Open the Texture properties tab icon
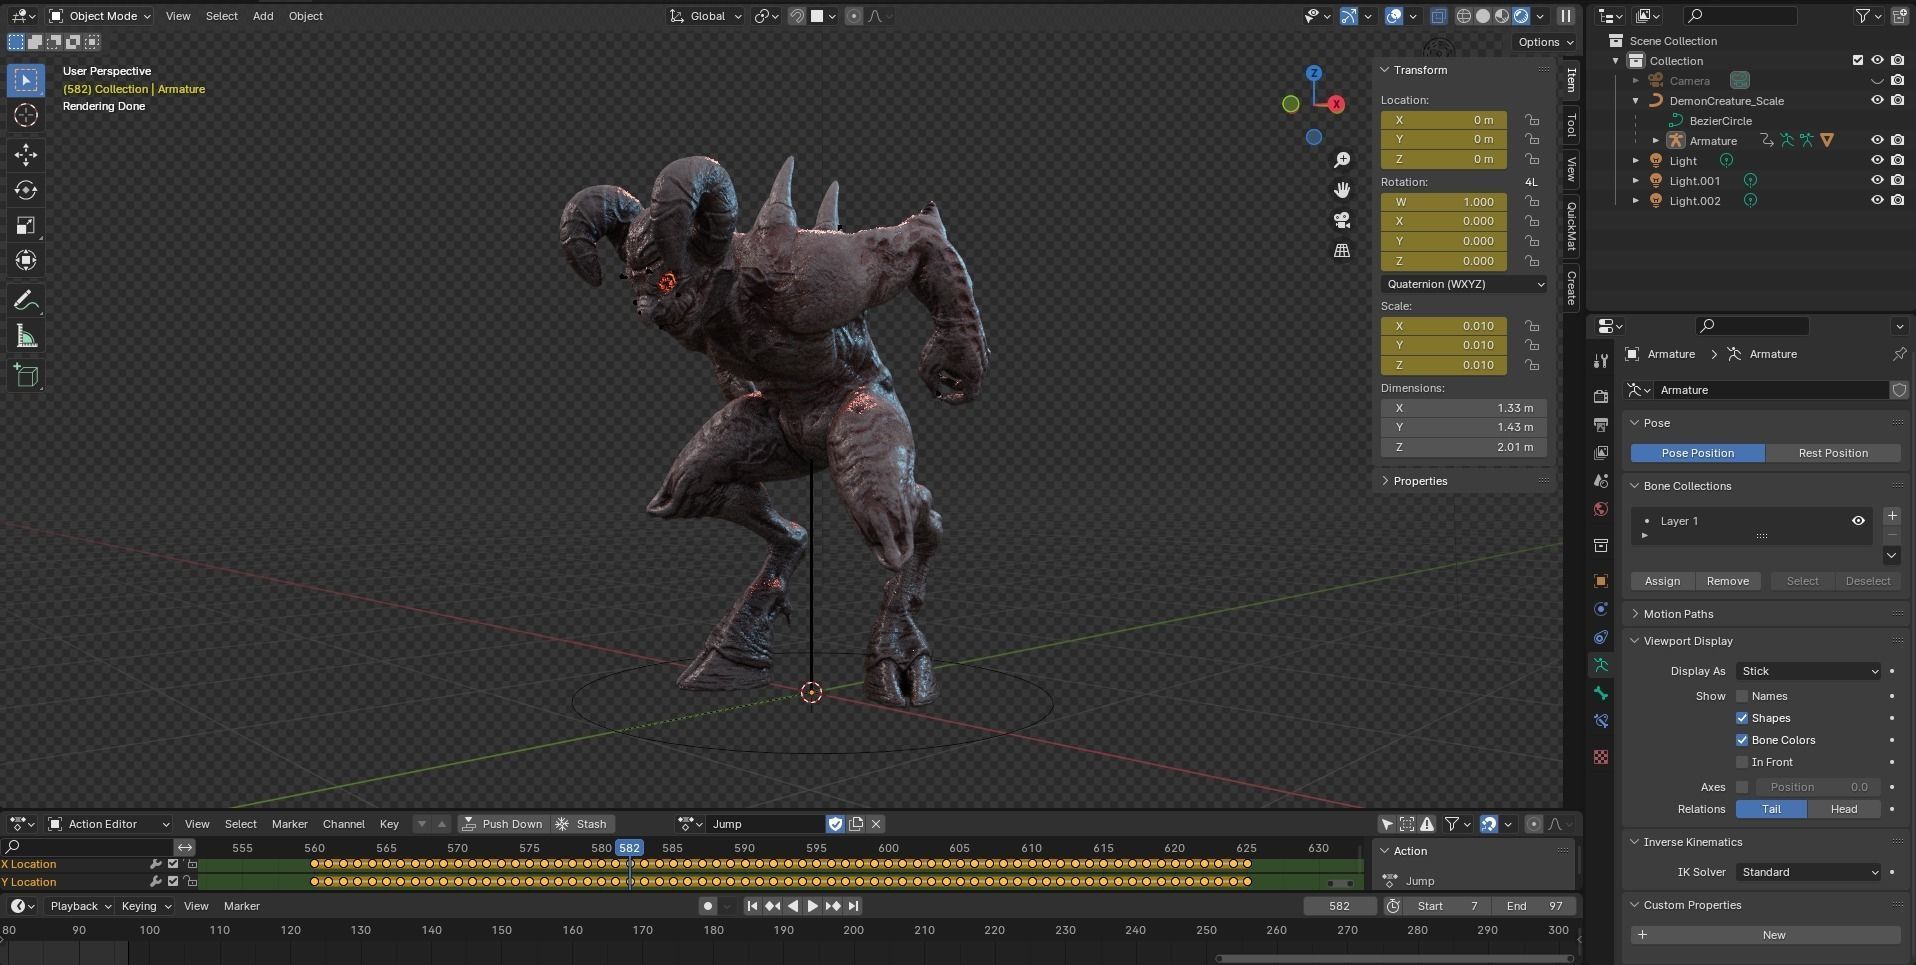 [1601, 757]
